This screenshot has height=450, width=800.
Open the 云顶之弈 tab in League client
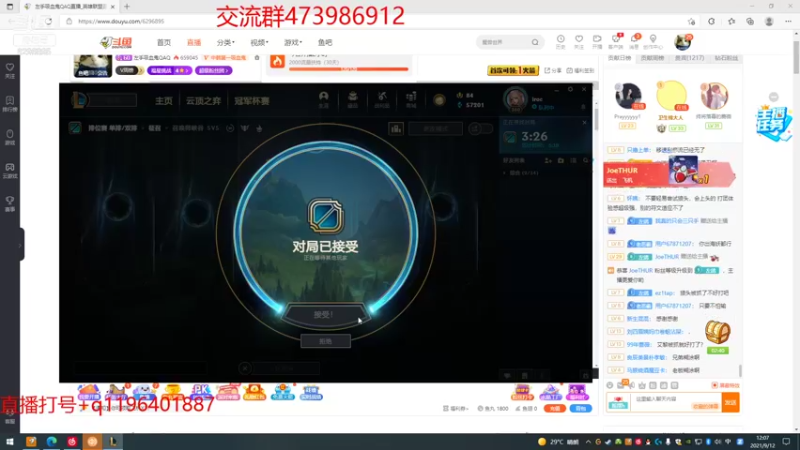click(204, 101)
